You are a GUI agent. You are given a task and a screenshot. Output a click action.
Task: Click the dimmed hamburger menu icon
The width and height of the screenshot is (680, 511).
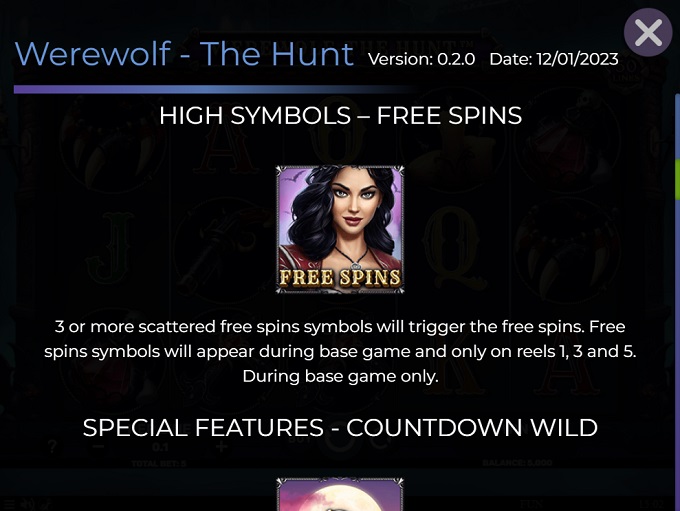9,504
